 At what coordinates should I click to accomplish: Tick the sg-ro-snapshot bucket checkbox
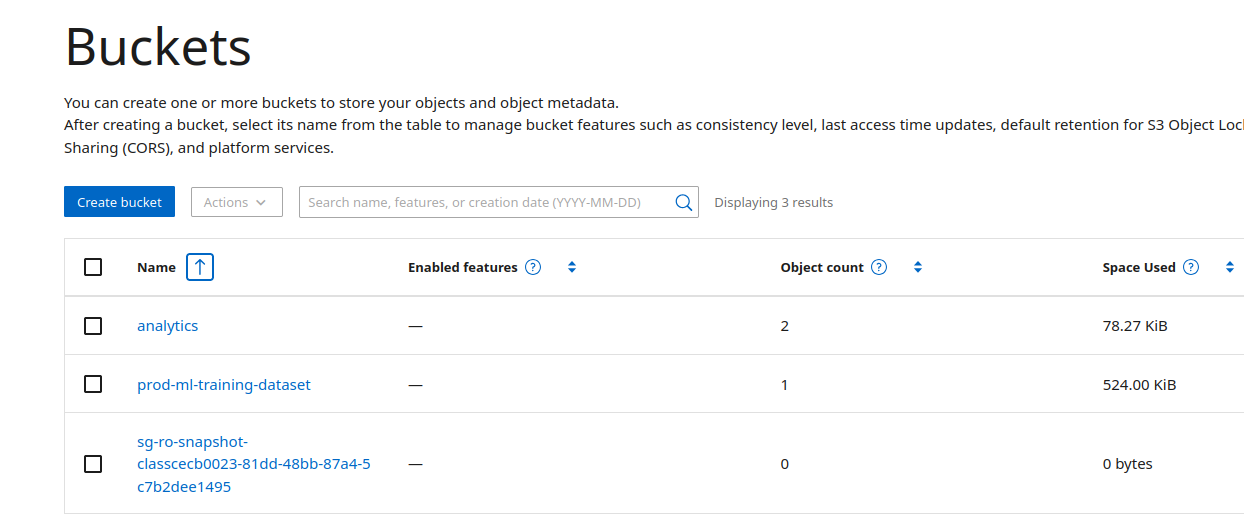pyautogui.click(x=93, y=464)
